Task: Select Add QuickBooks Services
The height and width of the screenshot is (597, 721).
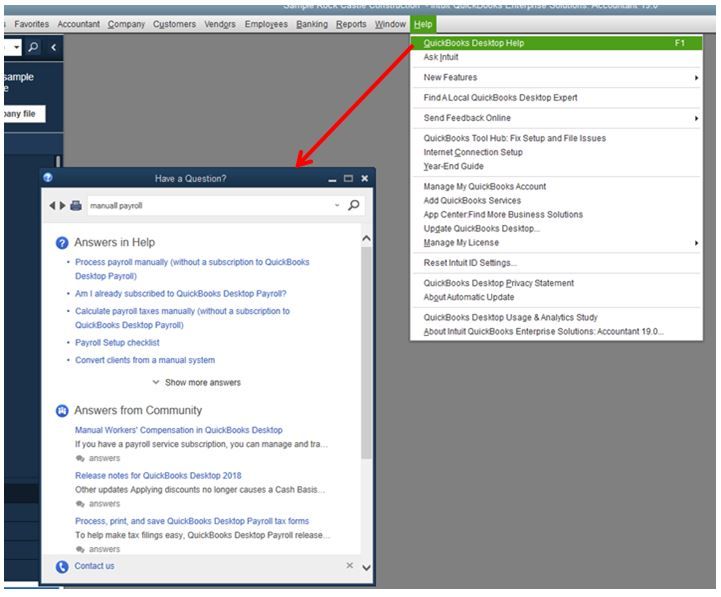Action: 556,201
